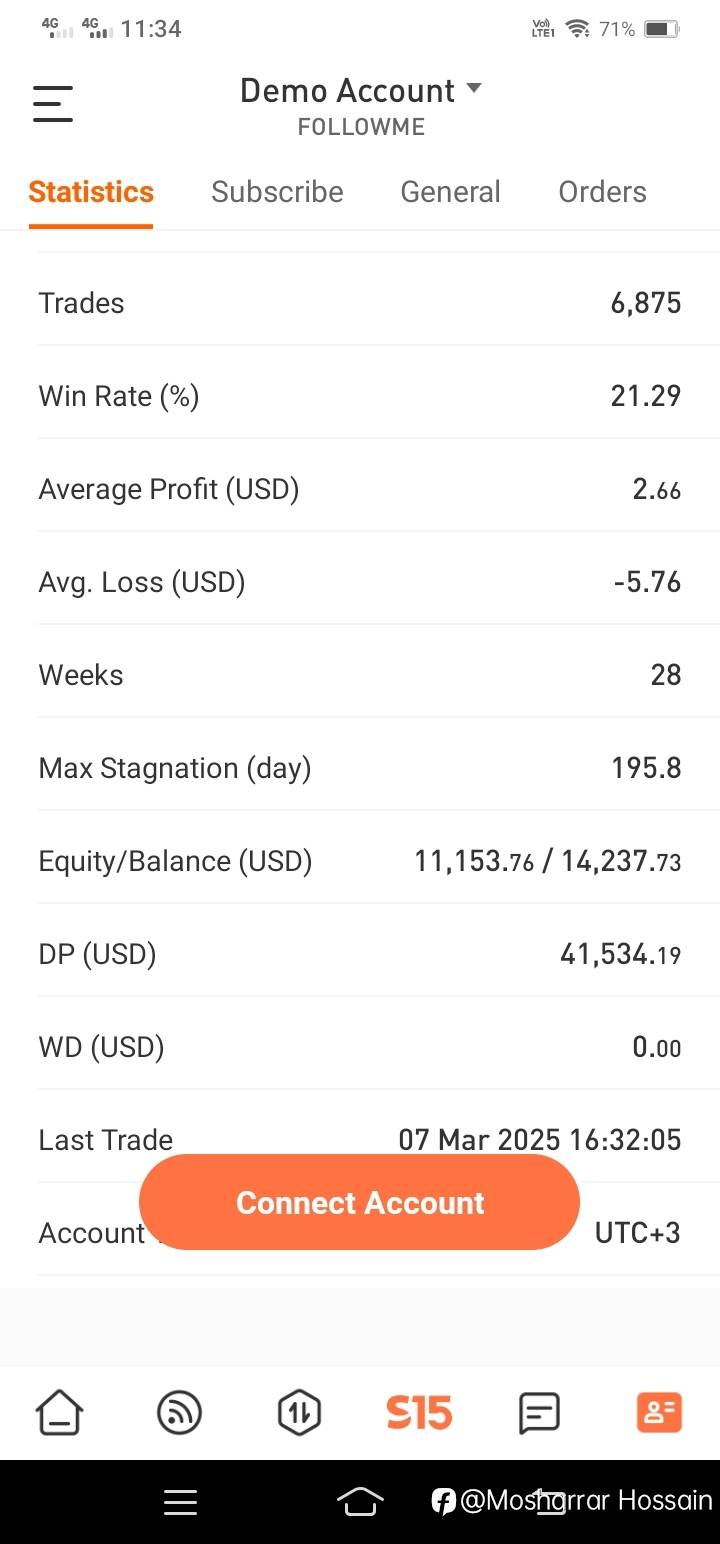Viewport: 720px width, 1544px height.
Task: Open the account profile card icon
Action: click(659, 1413)
